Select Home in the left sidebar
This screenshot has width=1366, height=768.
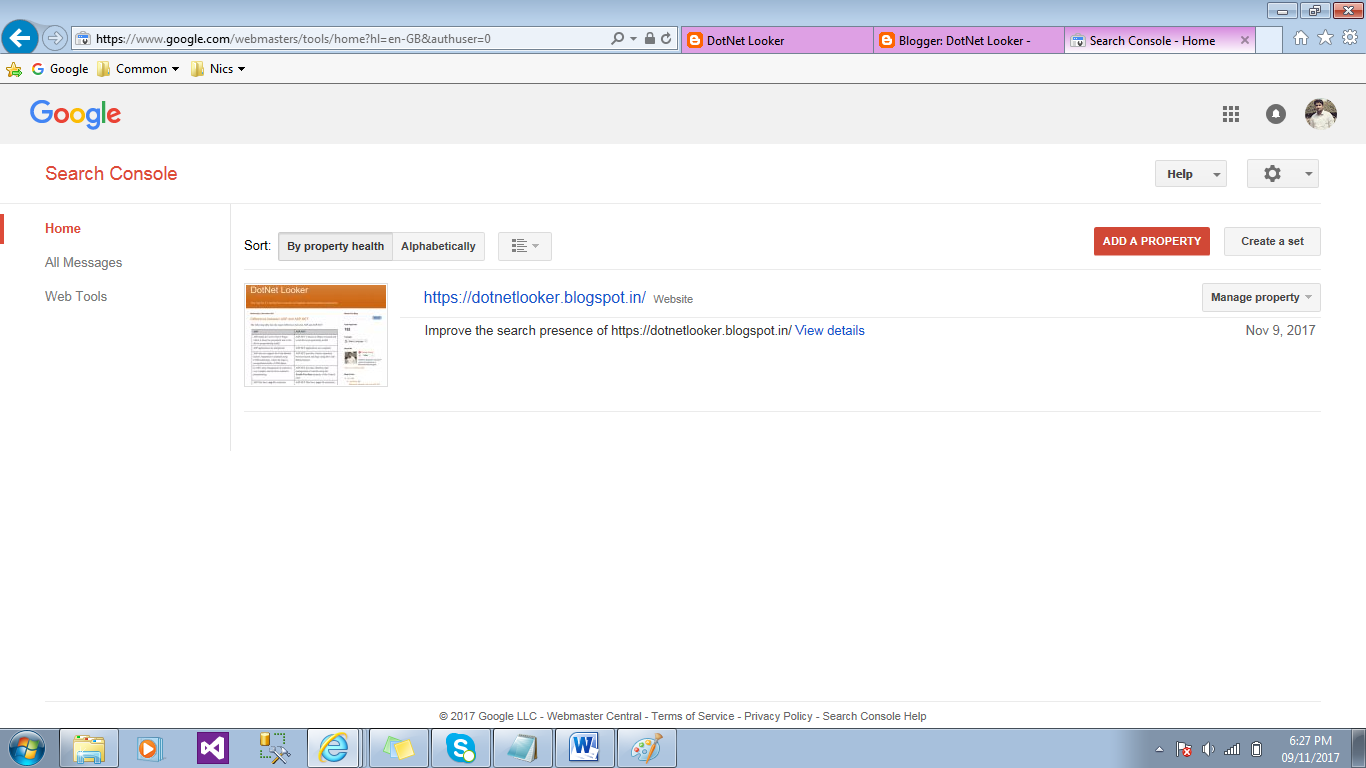click(x=63, y=228)
